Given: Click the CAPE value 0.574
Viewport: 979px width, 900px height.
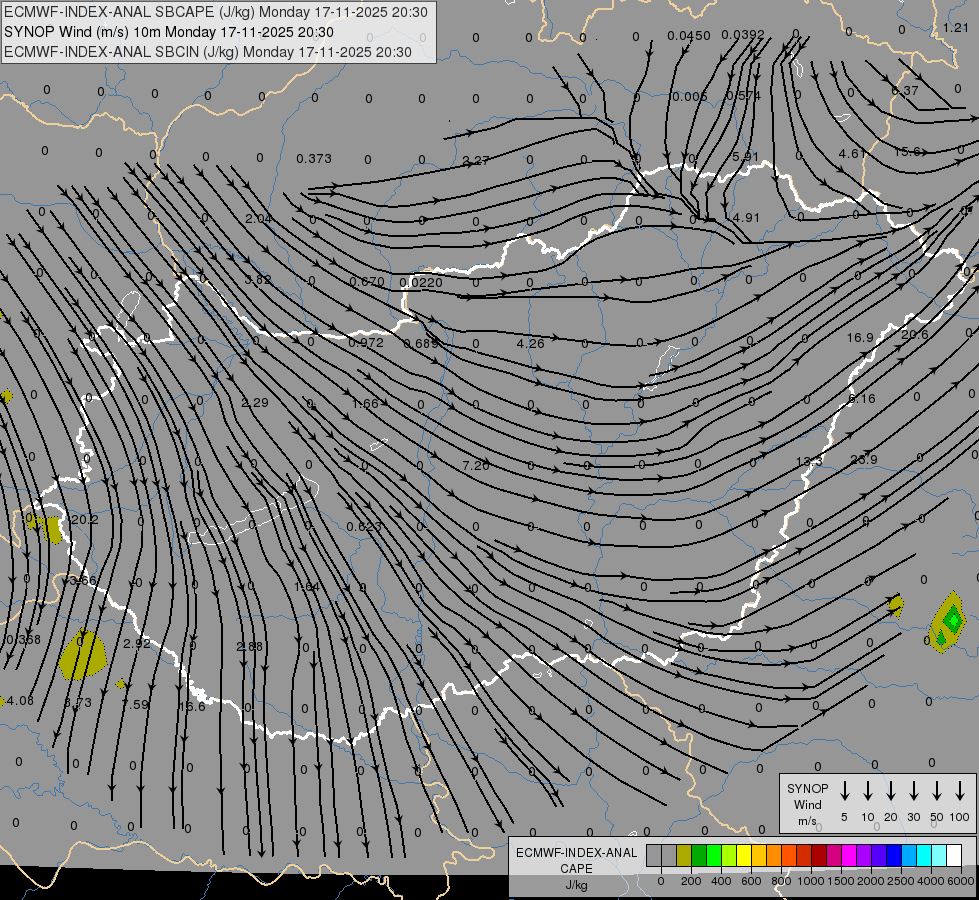Looking at the screenshot, I should [743, 96].
